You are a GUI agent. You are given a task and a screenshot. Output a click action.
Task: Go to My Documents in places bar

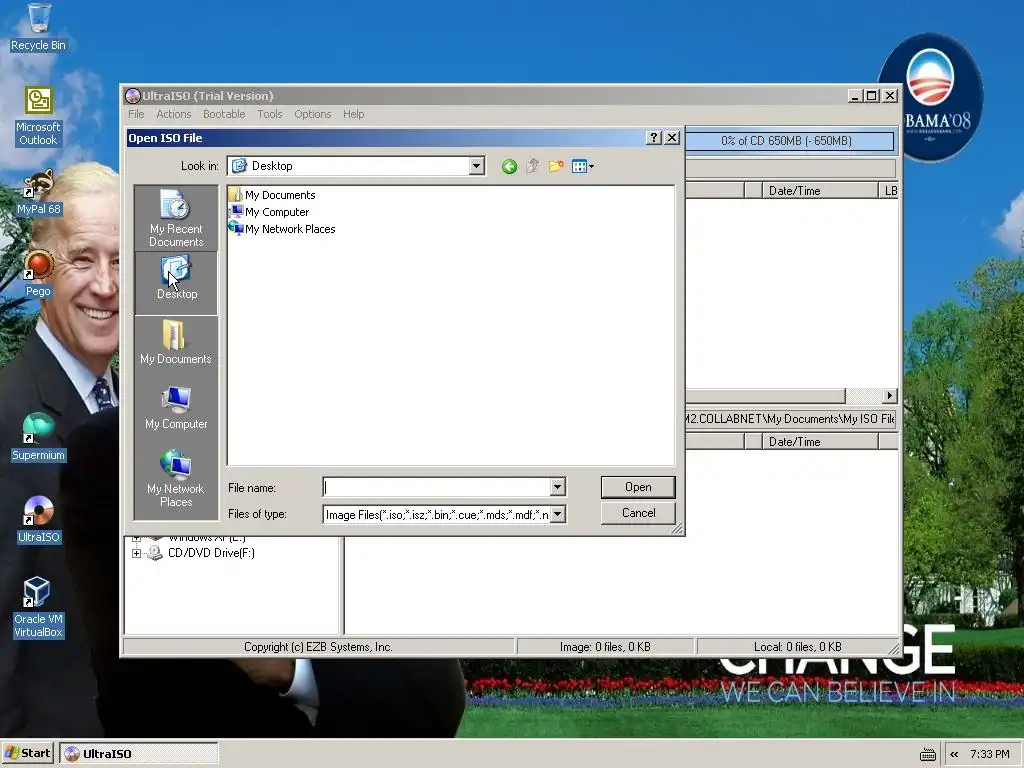click(x=176, y=342)
